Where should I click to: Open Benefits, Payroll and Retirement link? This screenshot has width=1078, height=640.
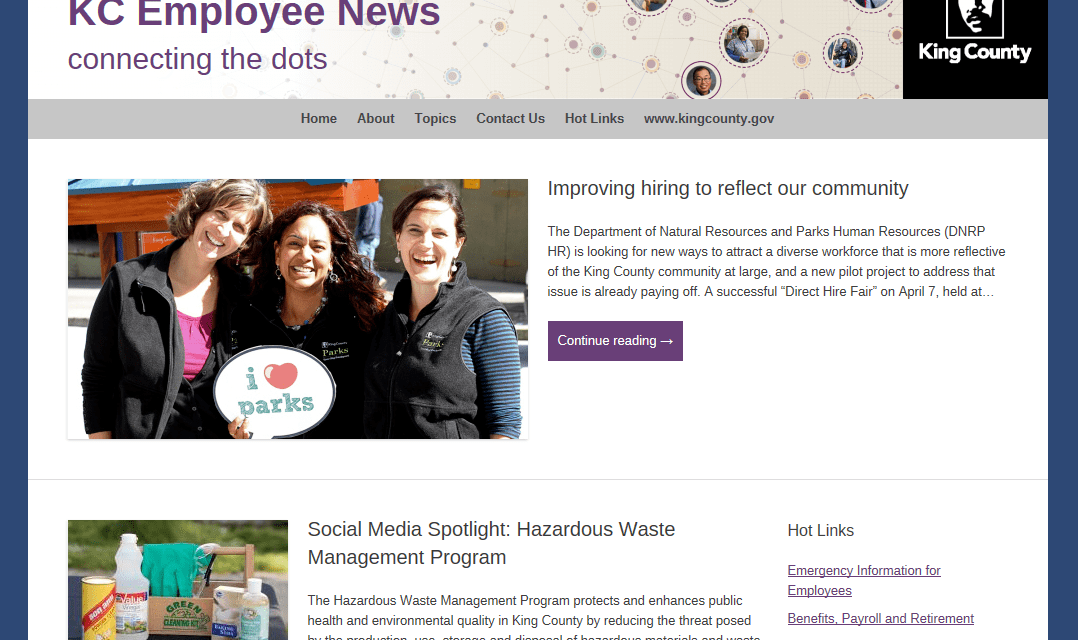[880, 618]
